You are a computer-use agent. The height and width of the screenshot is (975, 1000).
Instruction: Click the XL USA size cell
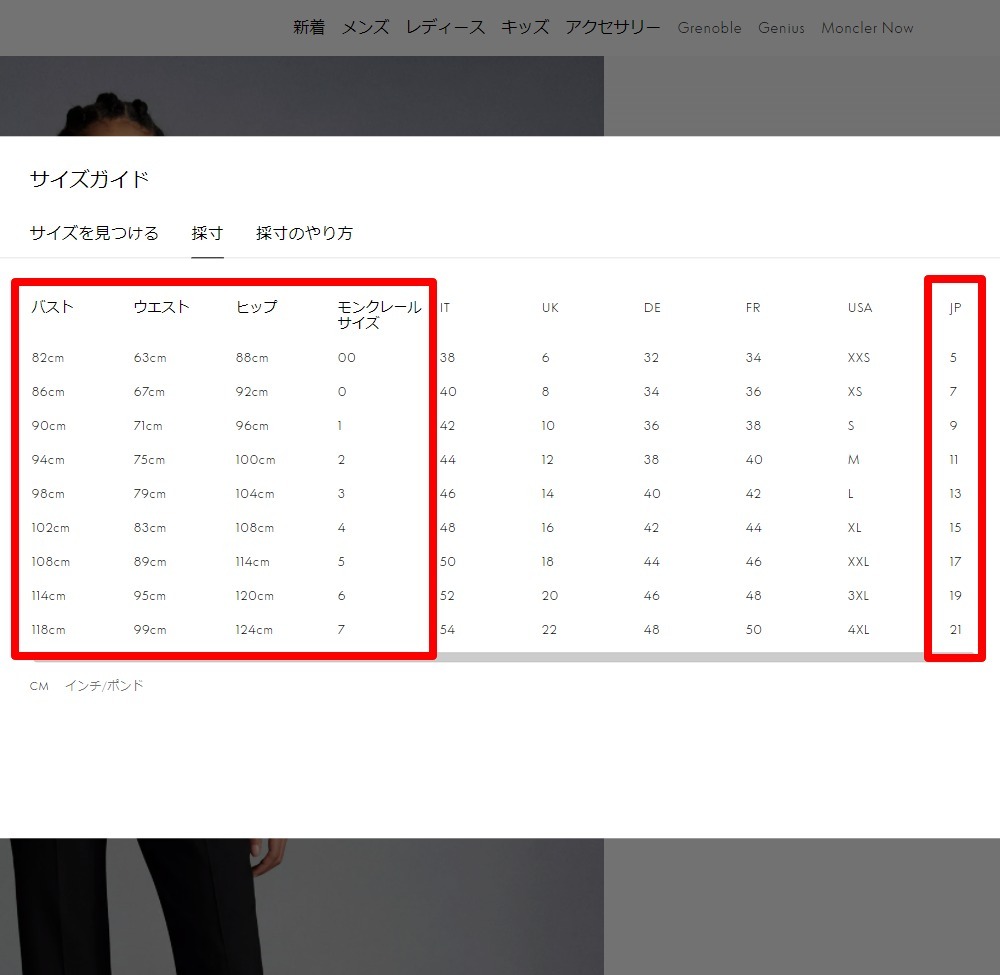tap(855, 527)
